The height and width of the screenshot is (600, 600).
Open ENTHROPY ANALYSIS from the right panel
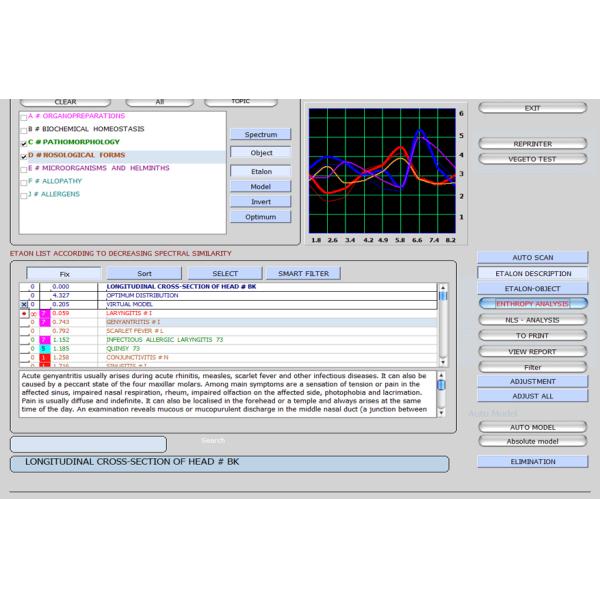point(531,303)
